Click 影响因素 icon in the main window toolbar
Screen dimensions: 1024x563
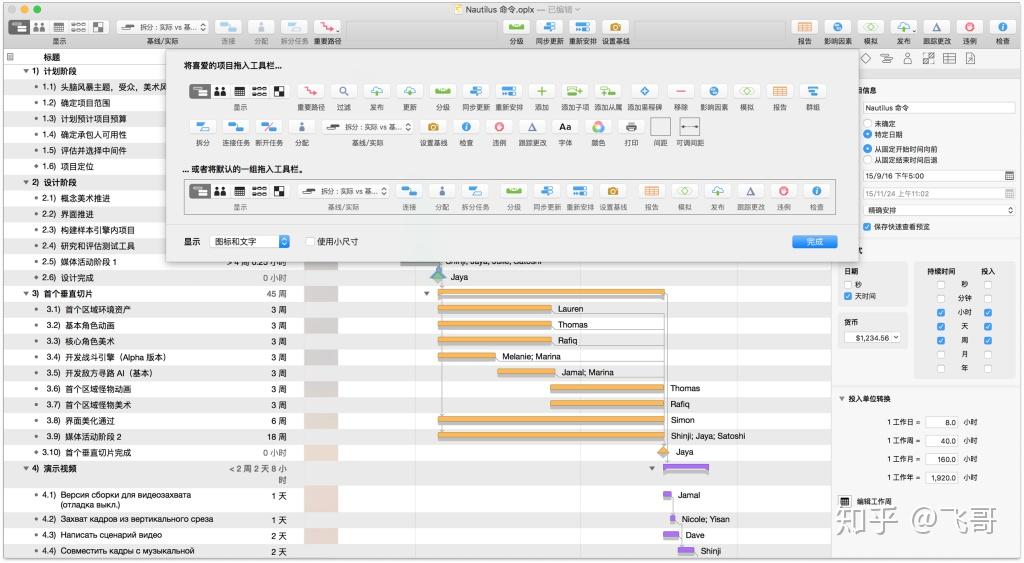pyautogui.click(x=837, y=27)
